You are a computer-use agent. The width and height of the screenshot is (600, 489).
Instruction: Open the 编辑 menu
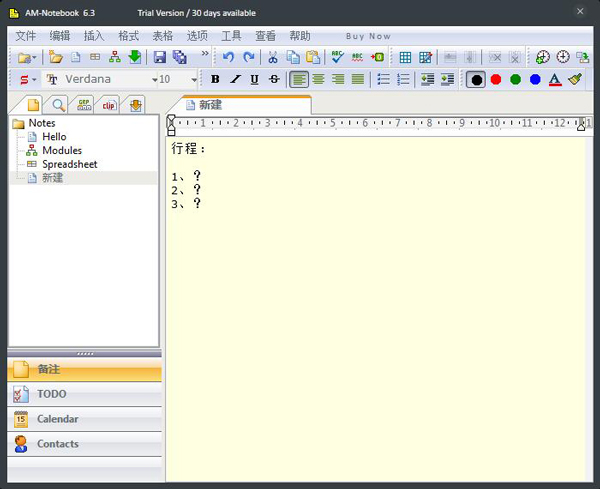60,36
